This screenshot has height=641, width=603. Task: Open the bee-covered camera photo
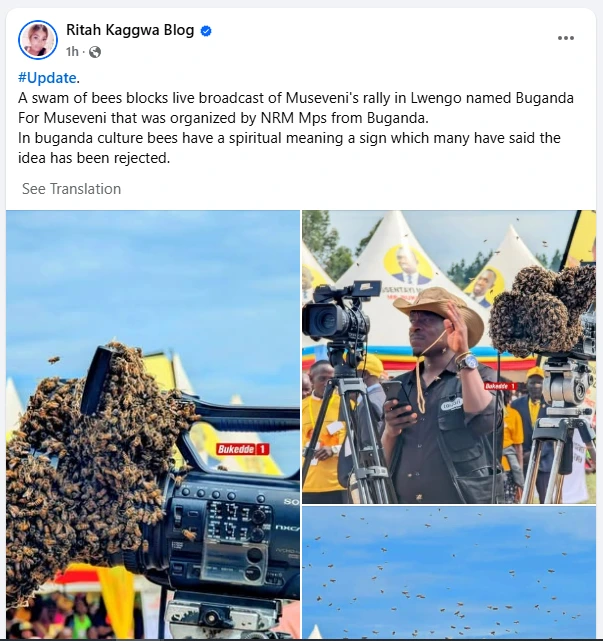click(x=153, y=424)
